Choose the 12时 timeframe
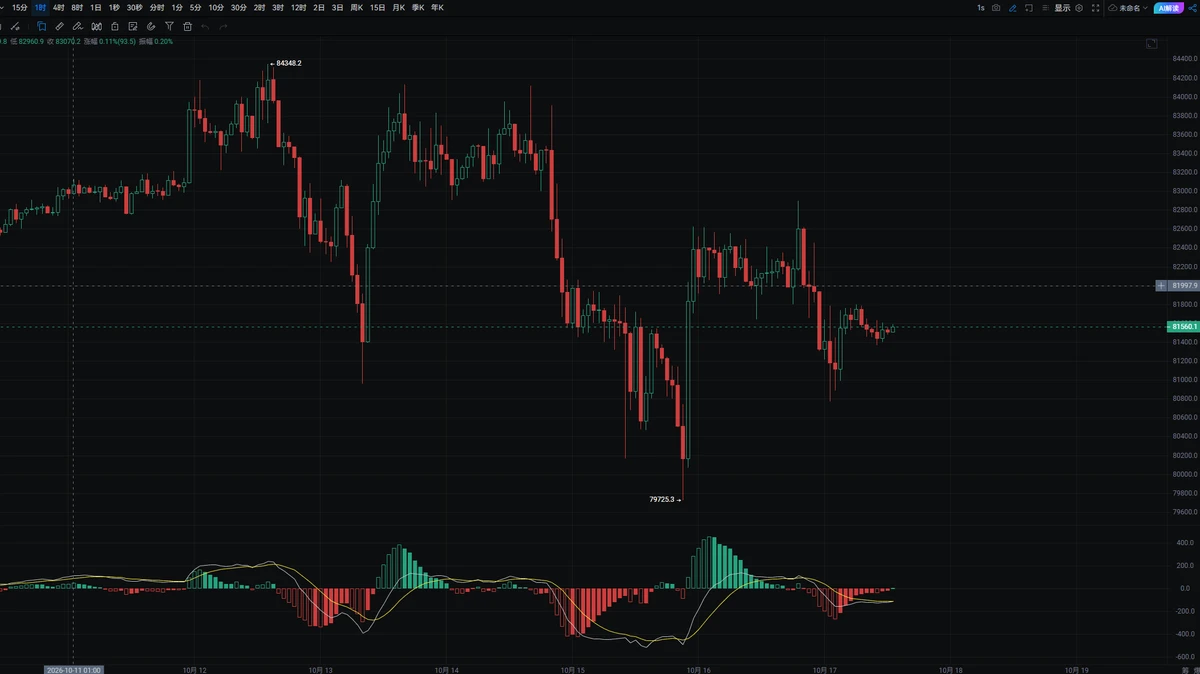1200x674 pixels. tap(298, 8)
